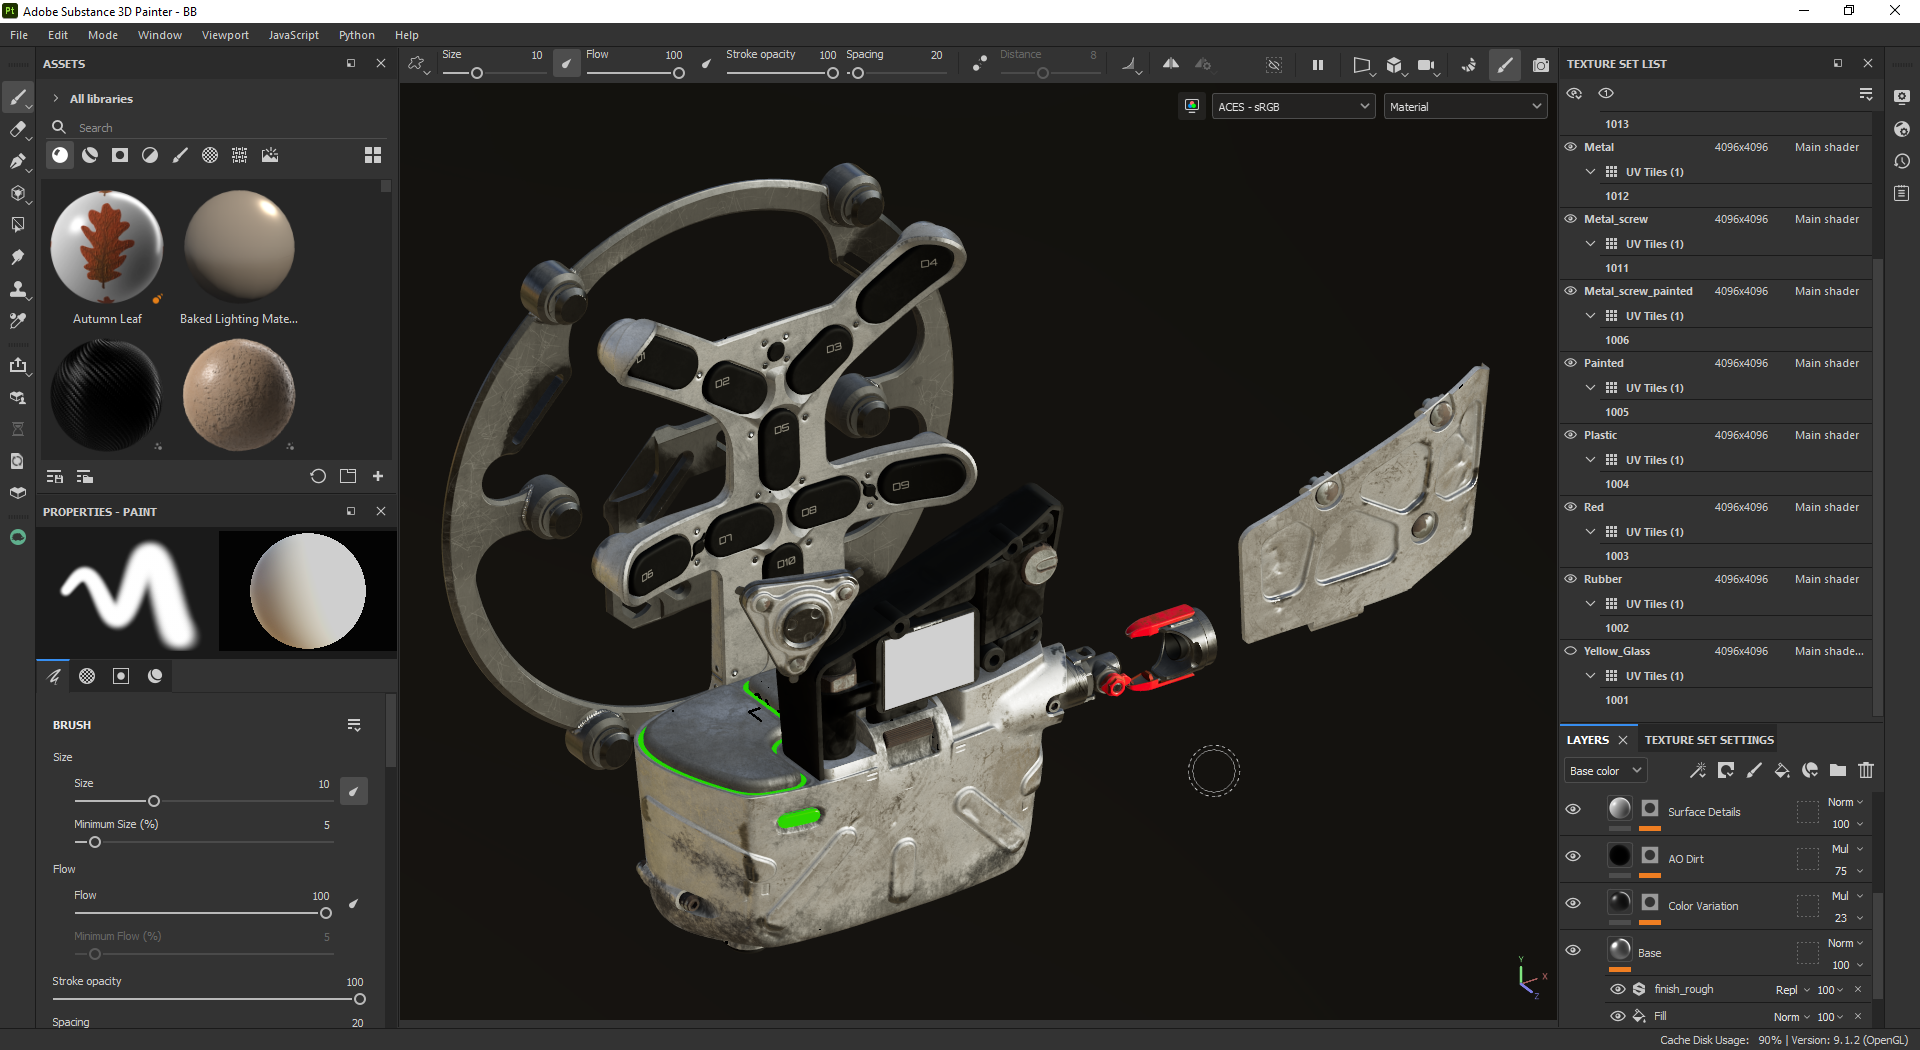Hide the Surface Details layer
The width and height of the screenshot is (1920, 1050).
(x=1573, y=809)
